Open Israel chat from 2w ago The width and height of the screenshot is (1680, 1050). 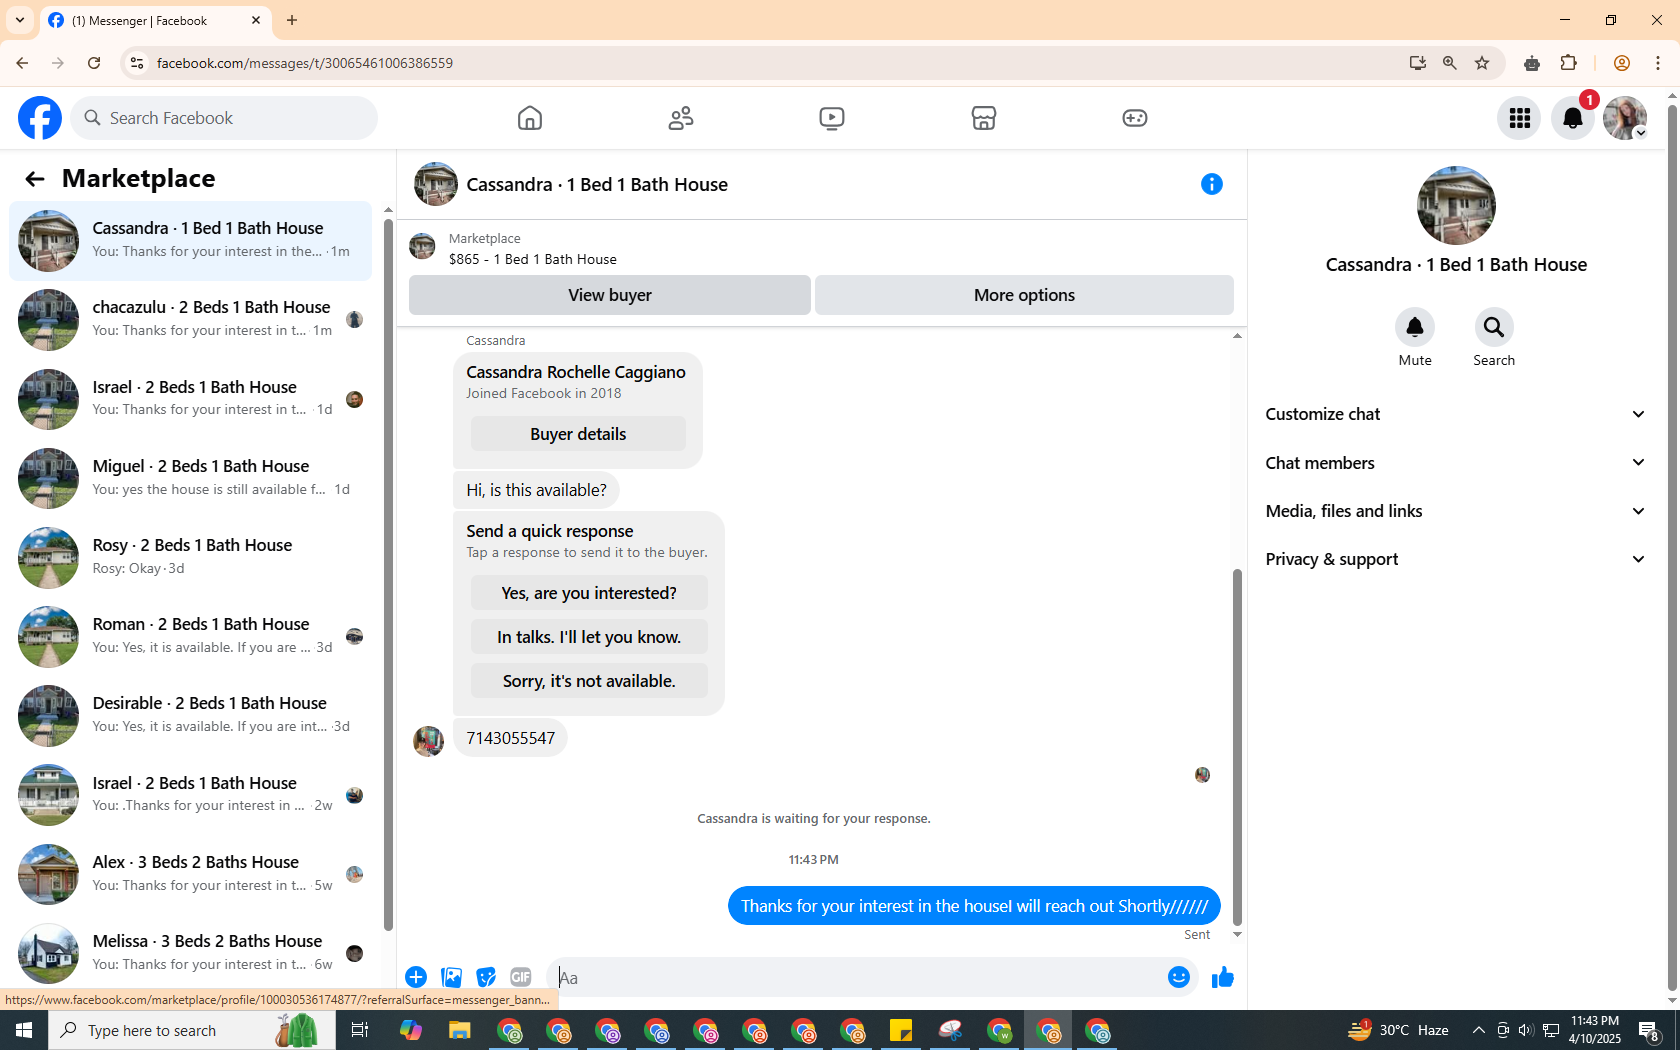[x=190, y=795]
